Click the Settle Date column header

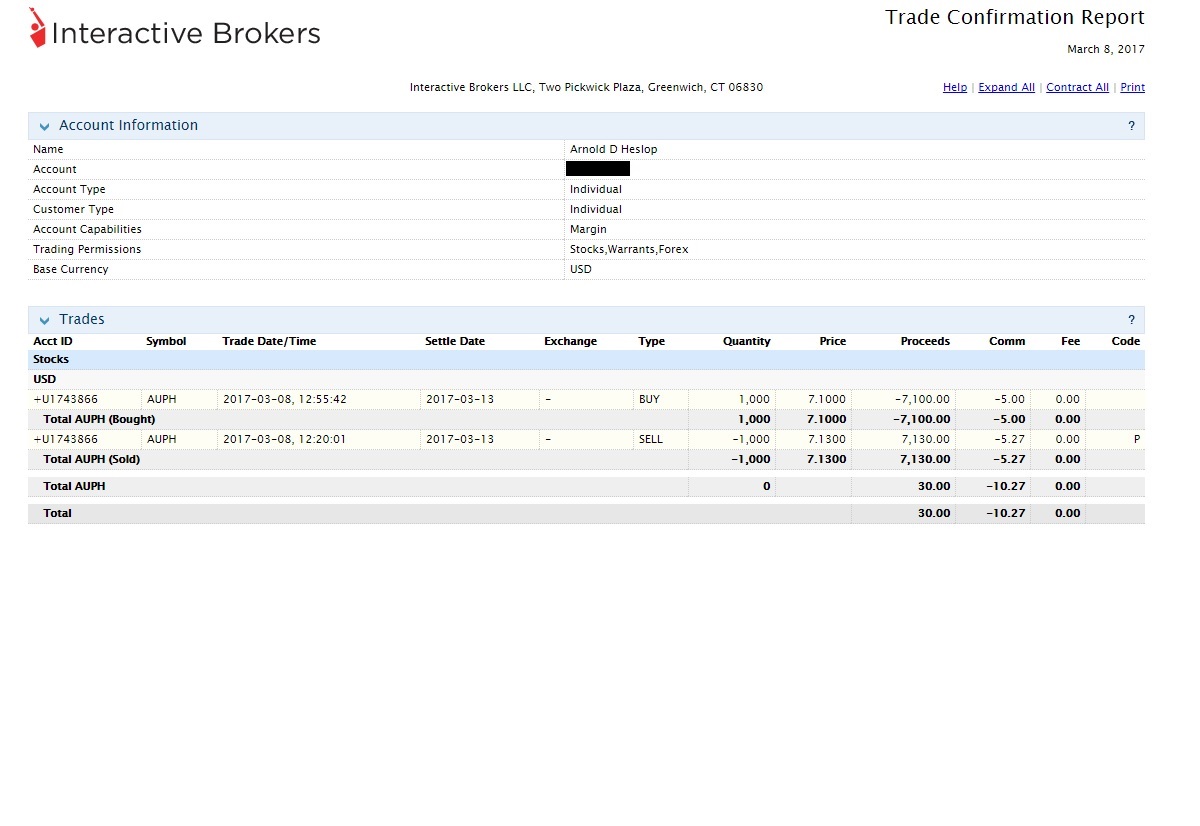pyautogui.click(x=455, y=341)
